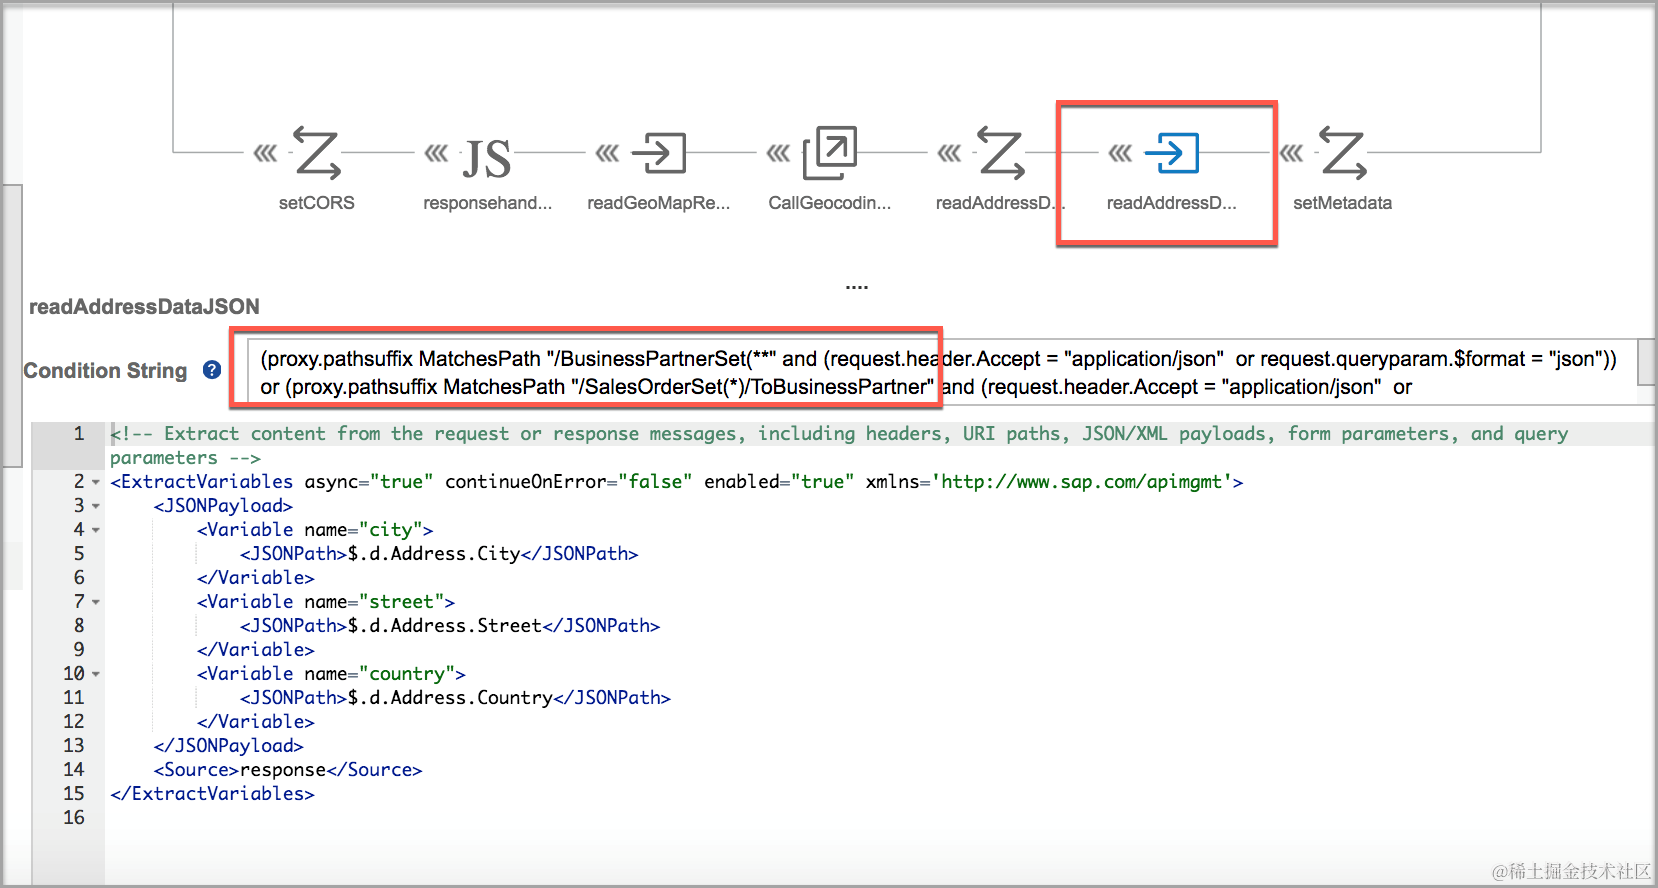Click the Variable name="street" line

(x=326, y=602)
